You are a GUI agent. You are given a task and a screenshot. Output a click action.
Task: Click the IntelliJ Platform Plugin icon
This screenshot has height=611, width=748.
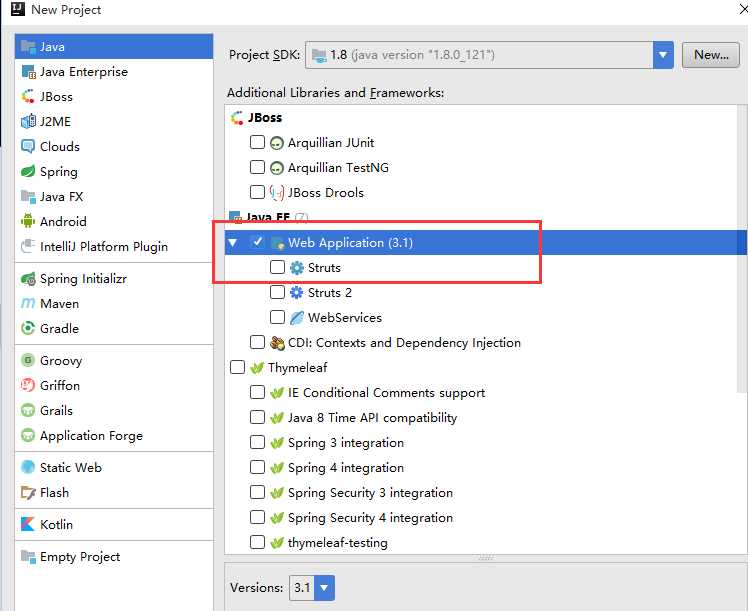(x=28, y=246)
